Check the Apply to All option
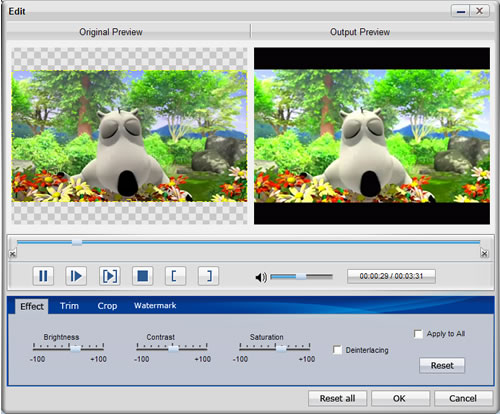 point(418,334)
